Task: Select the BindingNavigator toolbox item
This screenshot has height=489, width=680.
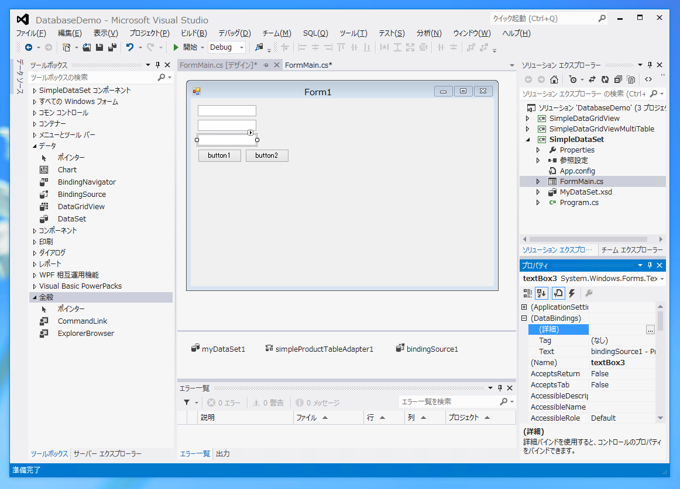Action: (x=87, y=182)
